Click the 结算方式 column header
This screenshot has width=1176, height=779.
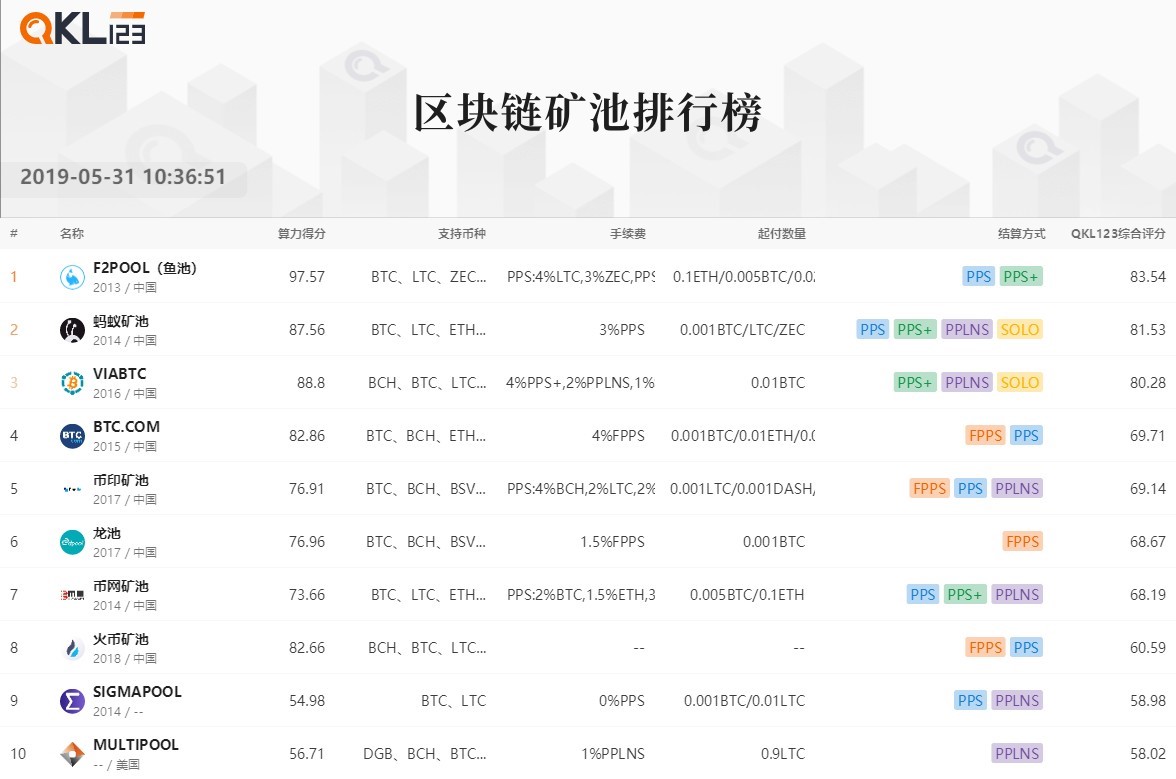pos(1022,233)
